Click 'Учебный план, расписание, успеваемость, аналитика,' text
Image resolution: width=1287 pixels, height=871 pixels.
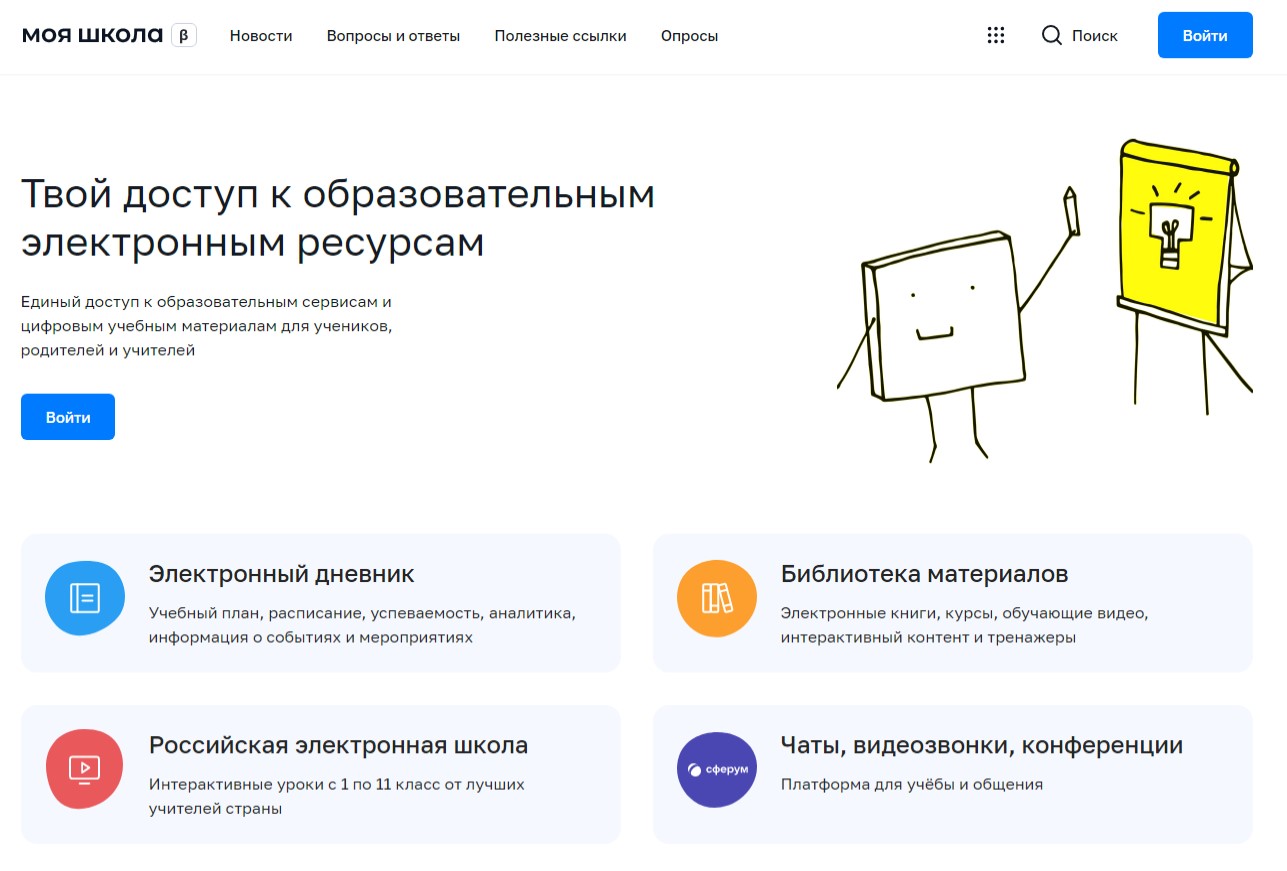(363, 613)
